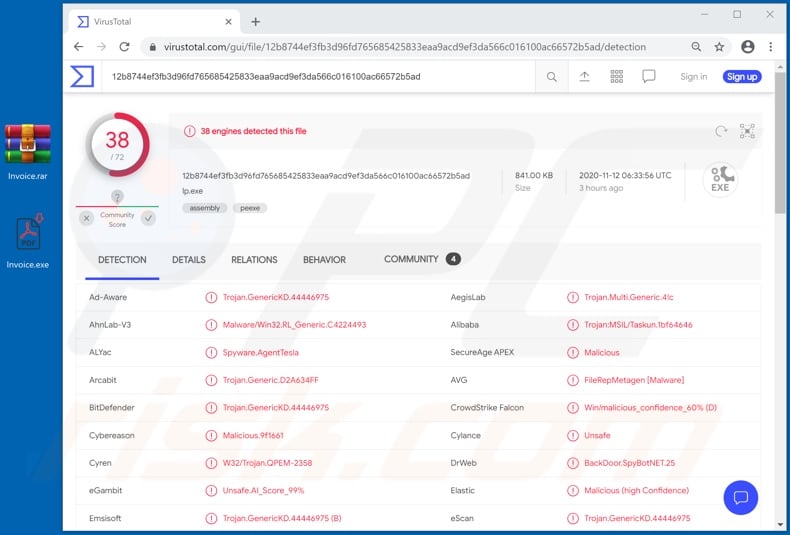
Task: Click BackDoor.SpyBotNET.25 DrWeb result
Action: (x=629, y=463)
